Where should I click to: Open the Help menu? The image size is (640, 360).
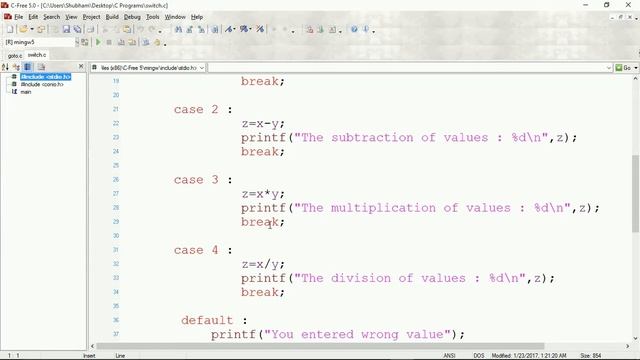point(197,17)
